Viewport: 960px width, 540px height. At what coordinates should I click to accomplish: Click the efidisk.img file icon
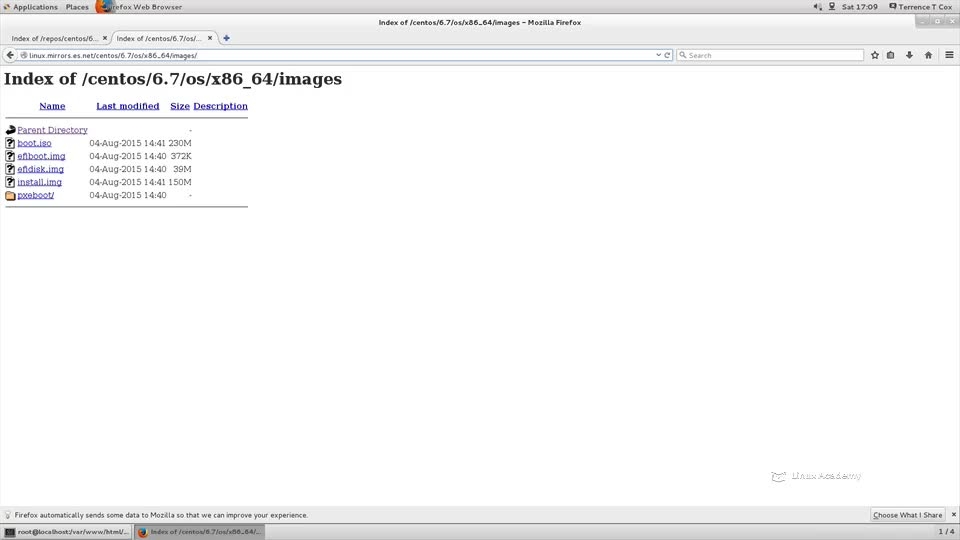[10, 169]
